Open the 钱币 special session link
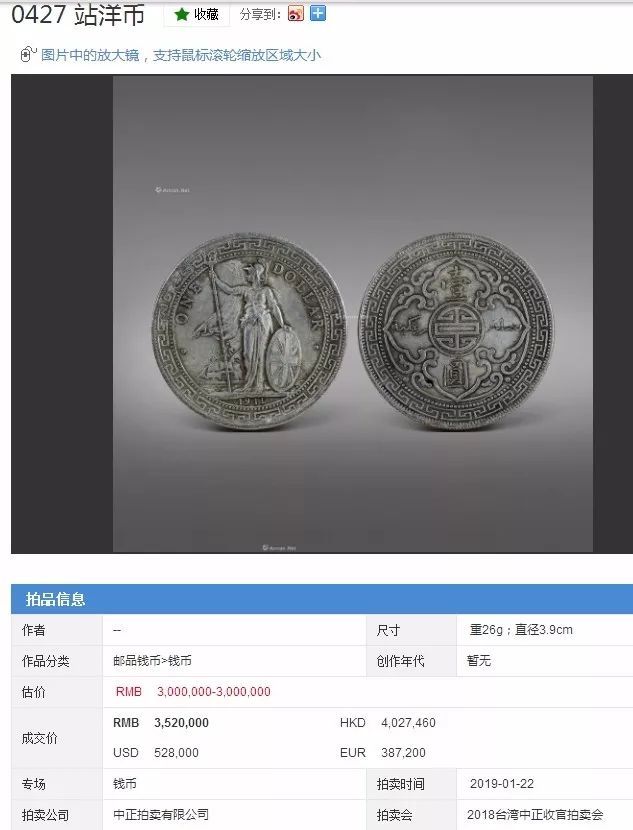Image resolution: width=633 pixels, height=830 pixels. (125, 783)
